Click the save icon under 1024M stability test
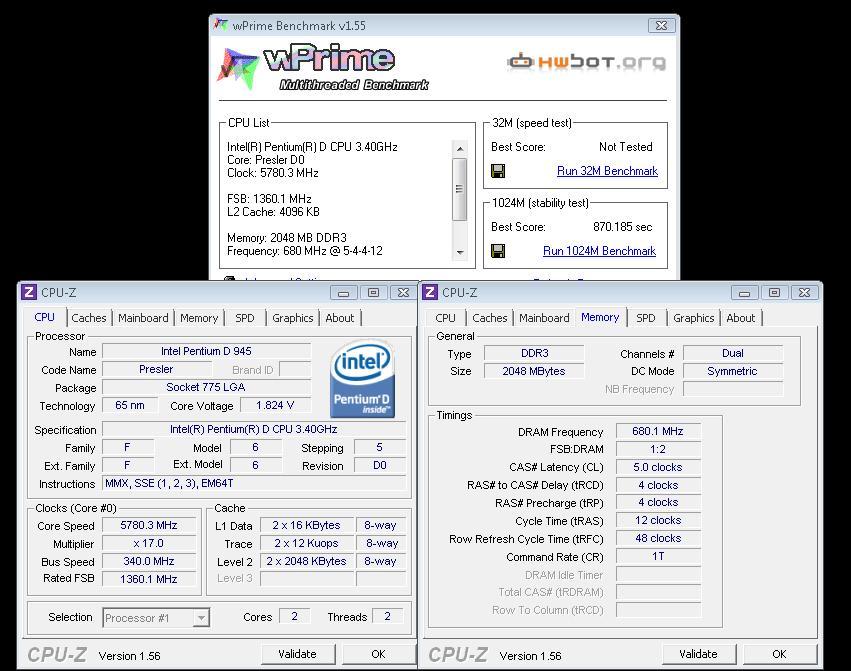Screen dimensions: 851x671 [498, 251]
